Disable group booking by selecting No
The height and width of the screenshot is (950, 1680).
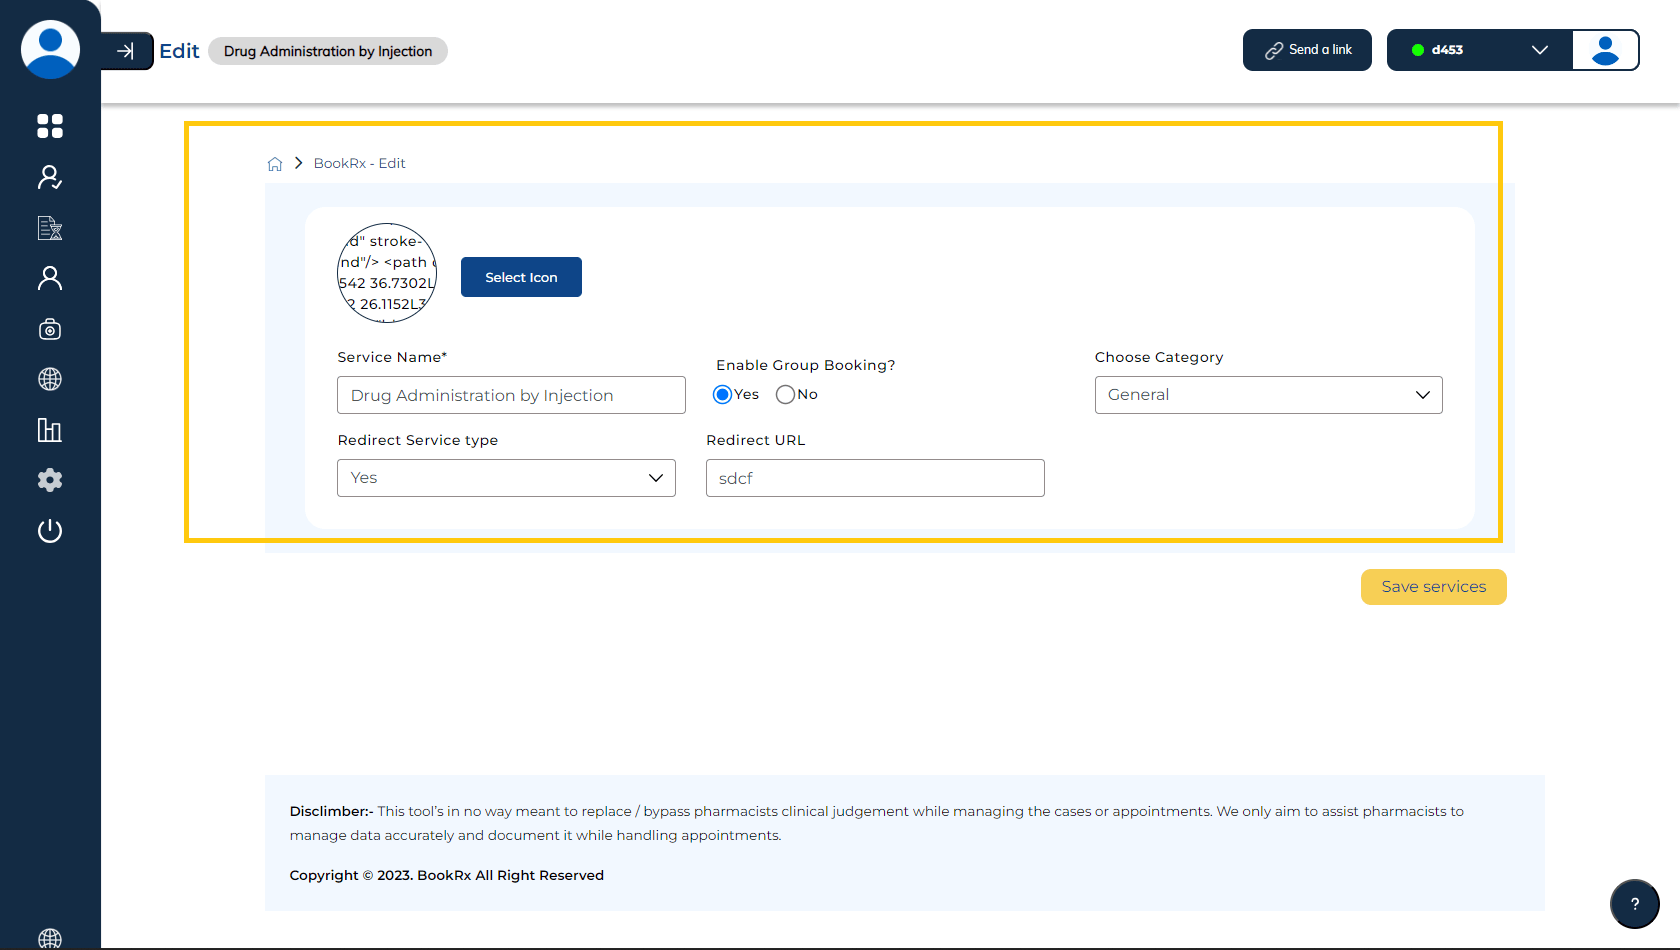click(x=784, y=394)
